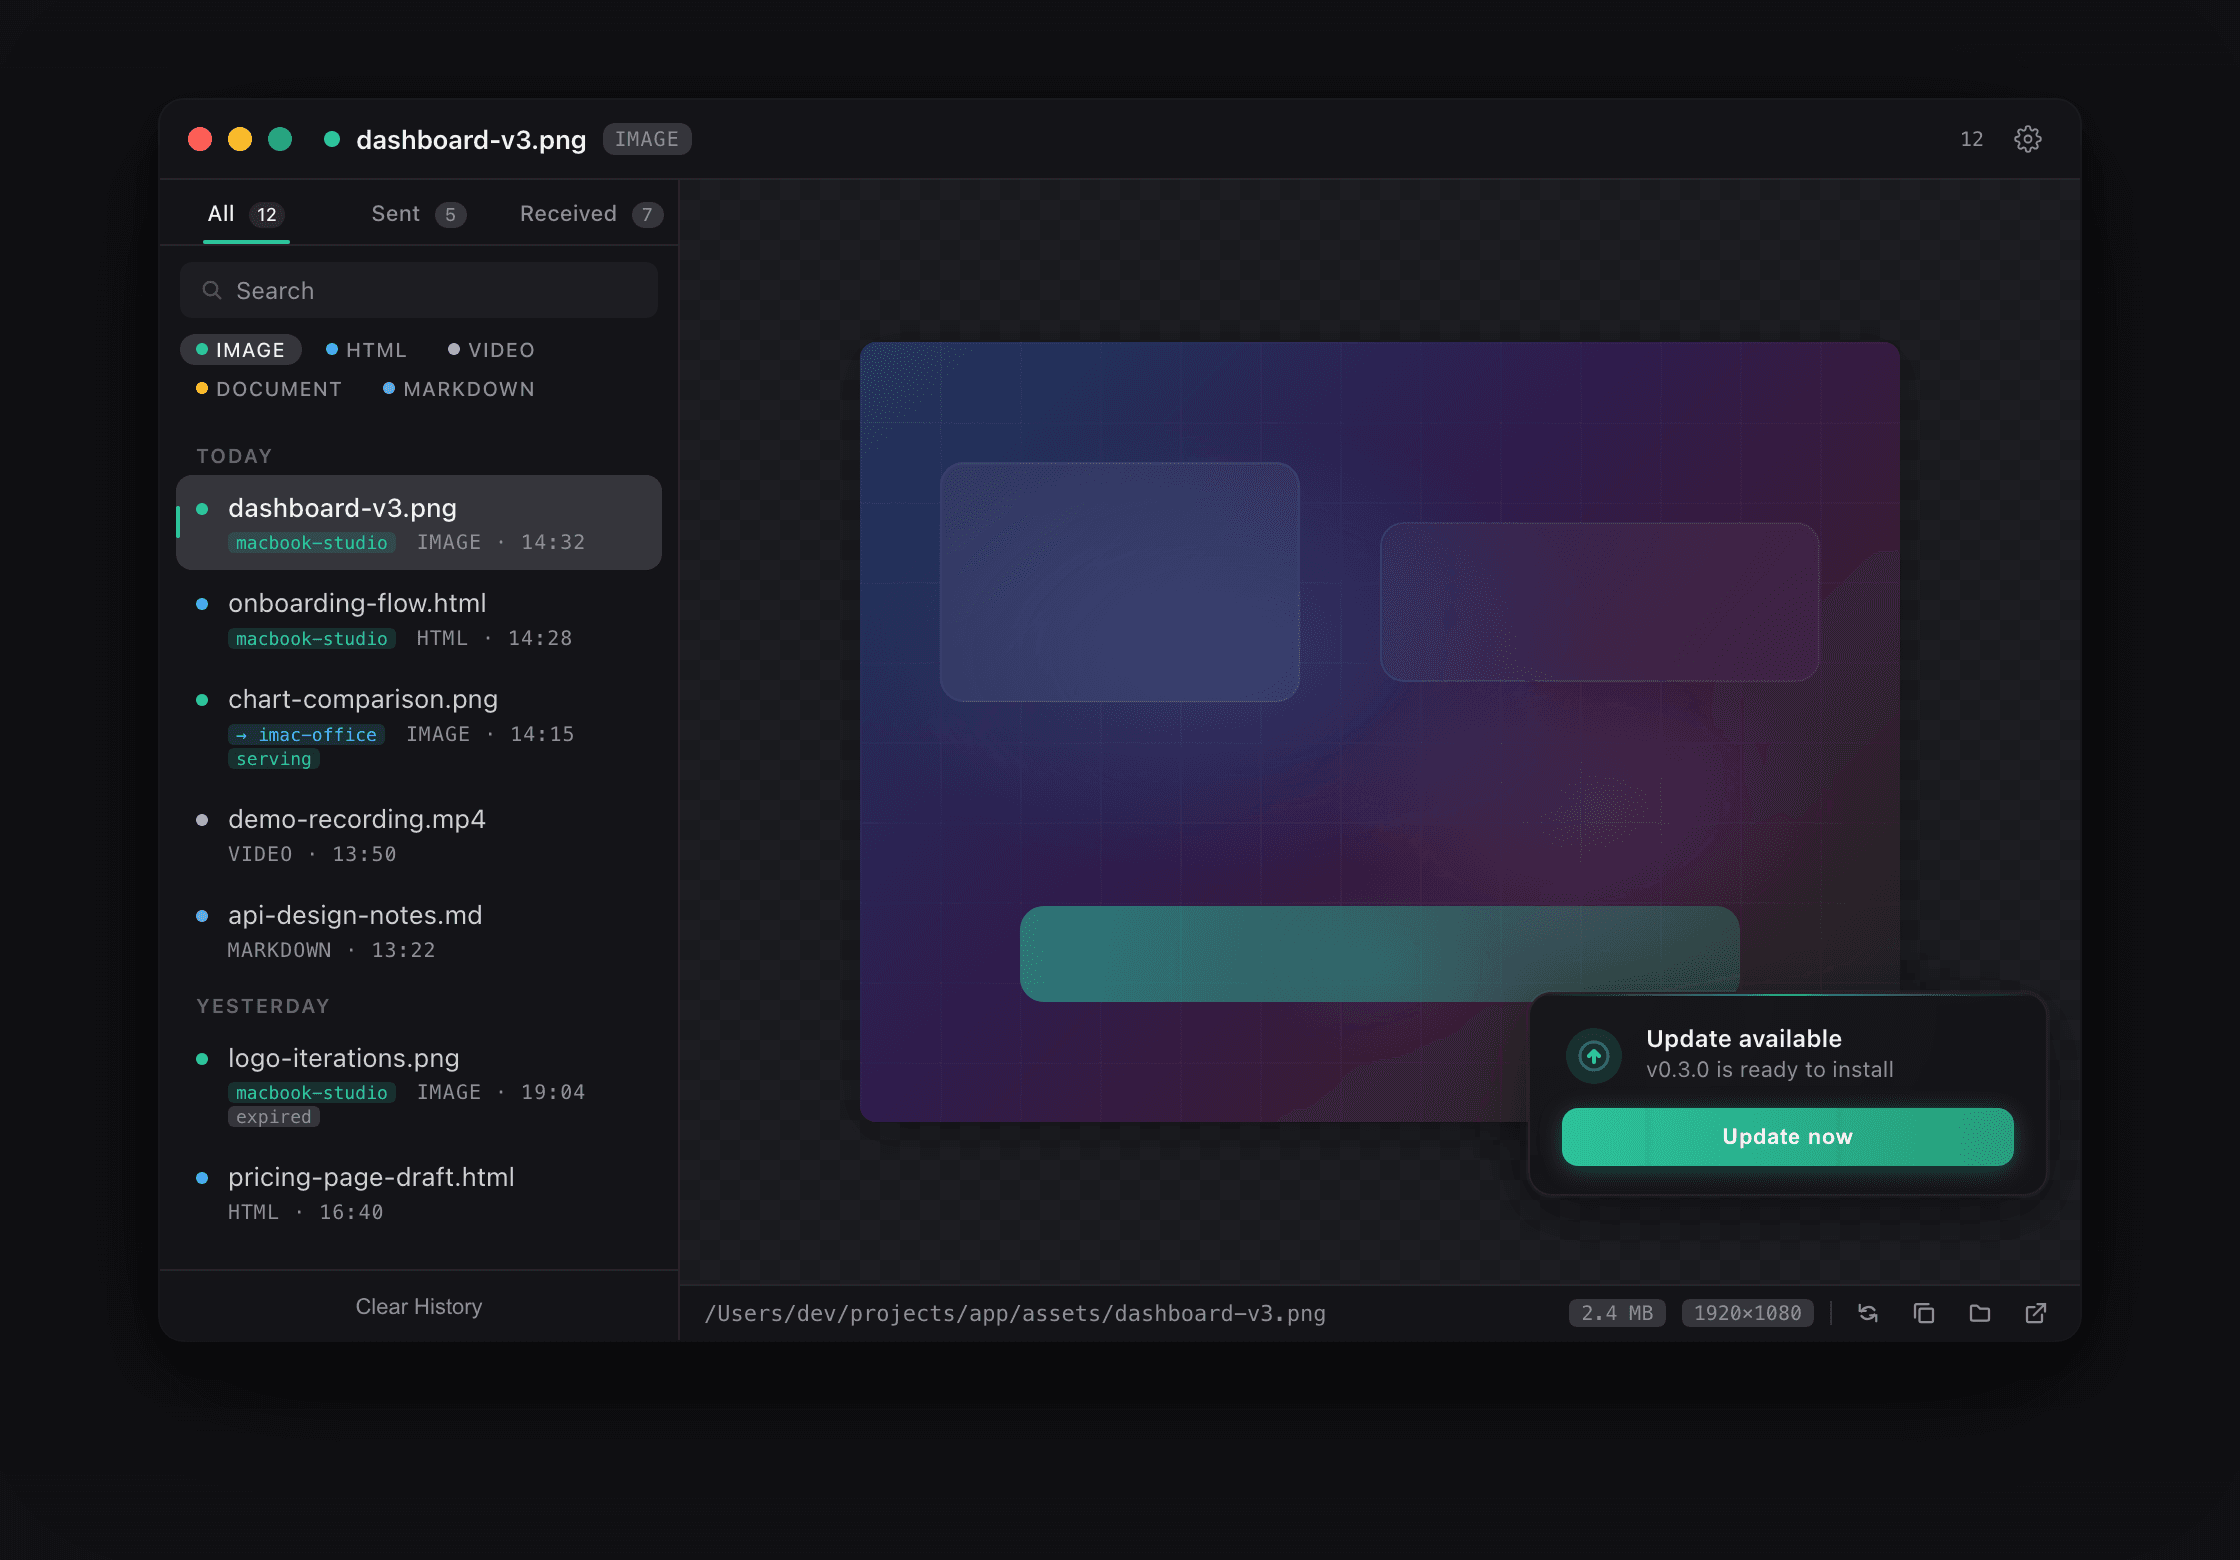Click Clear History
The width and height of the screenshot is (2240, 1560).
click(x=419, y=1307)
